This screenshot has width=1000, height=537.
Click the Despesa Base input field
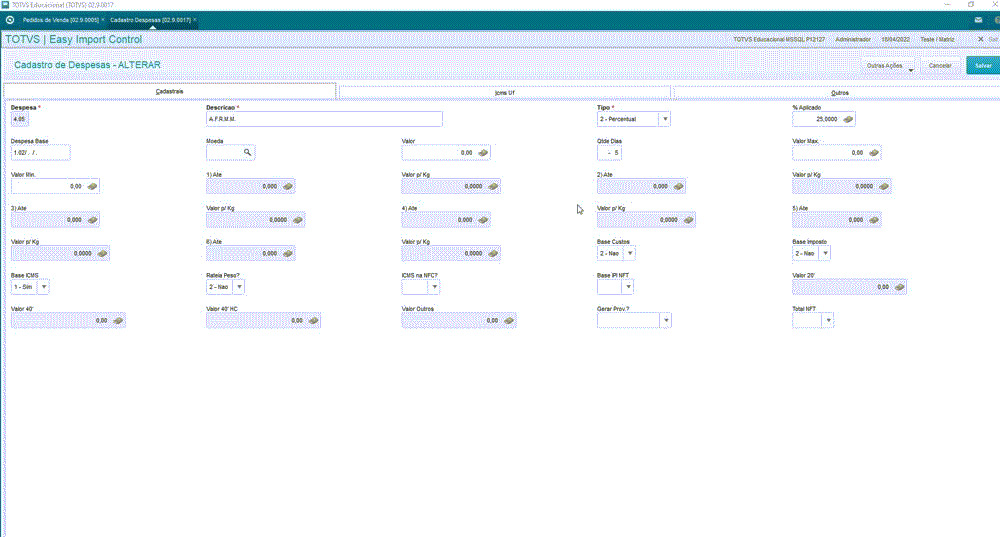(40, 153)
